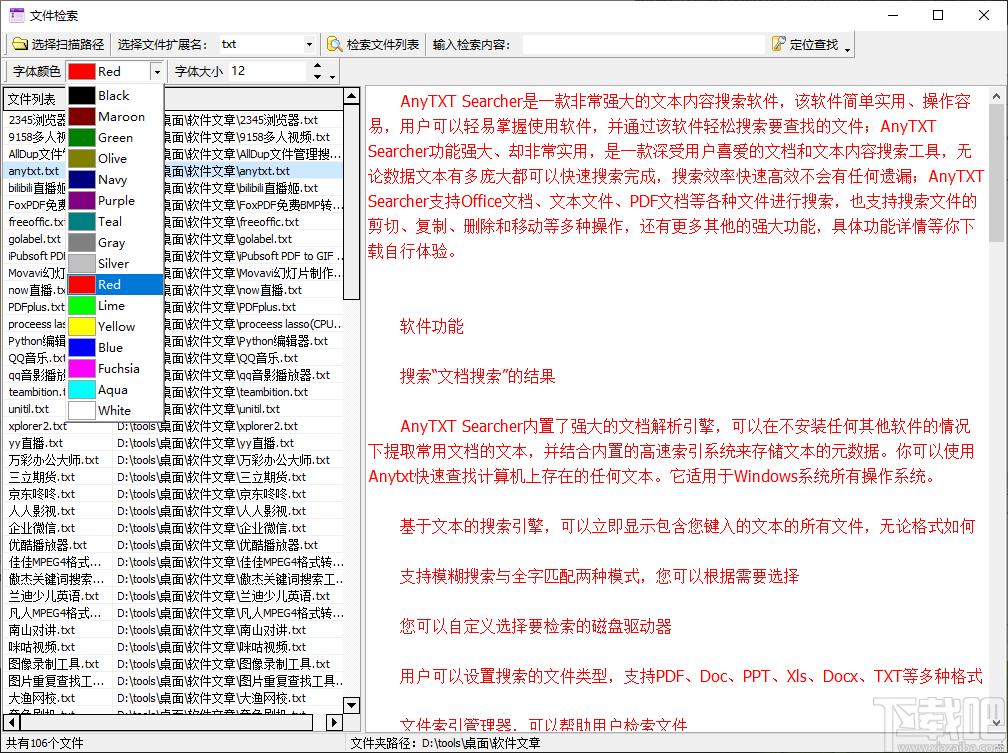Viewport: 1008px width, 753px height.
Task: Click the 检索文件列表 button label
Action: pos(382,44)
